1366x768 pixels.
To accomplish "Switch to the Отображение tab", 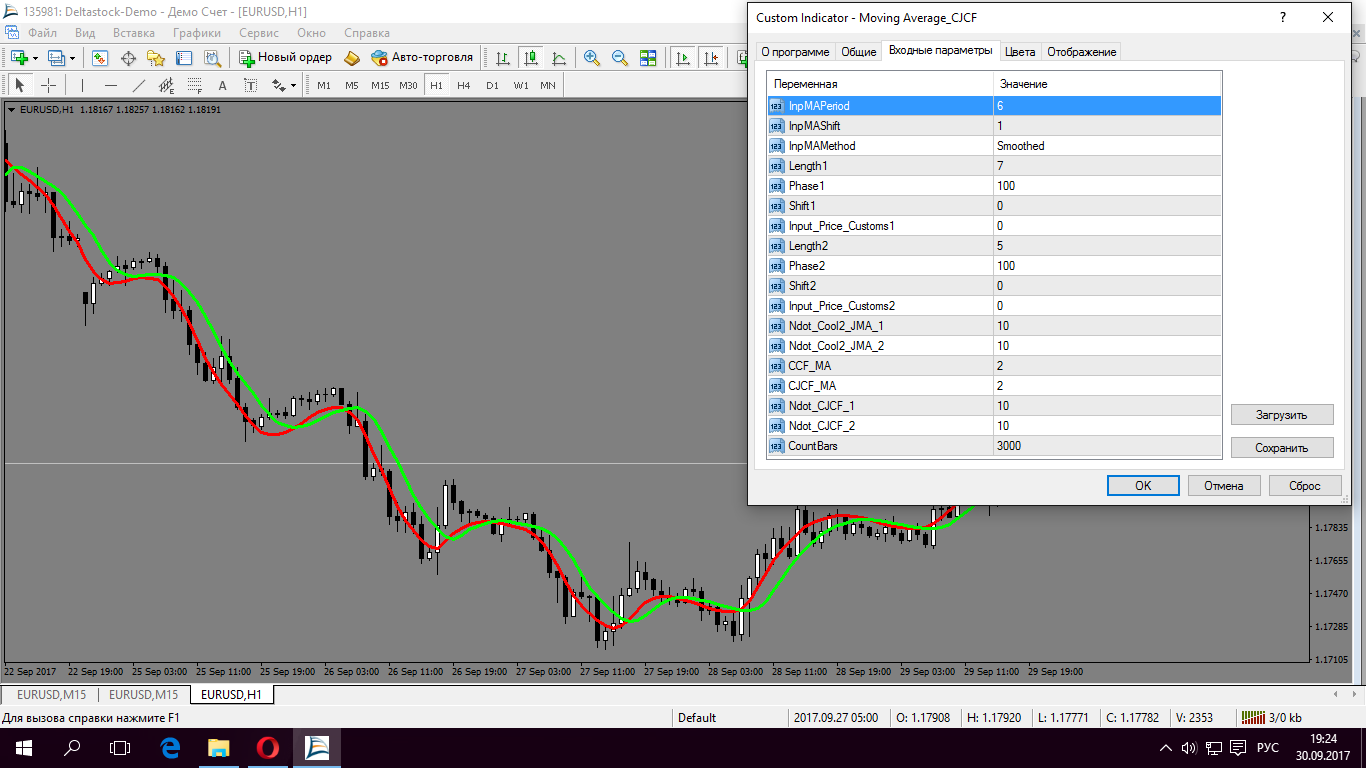I will (1081, 52).
